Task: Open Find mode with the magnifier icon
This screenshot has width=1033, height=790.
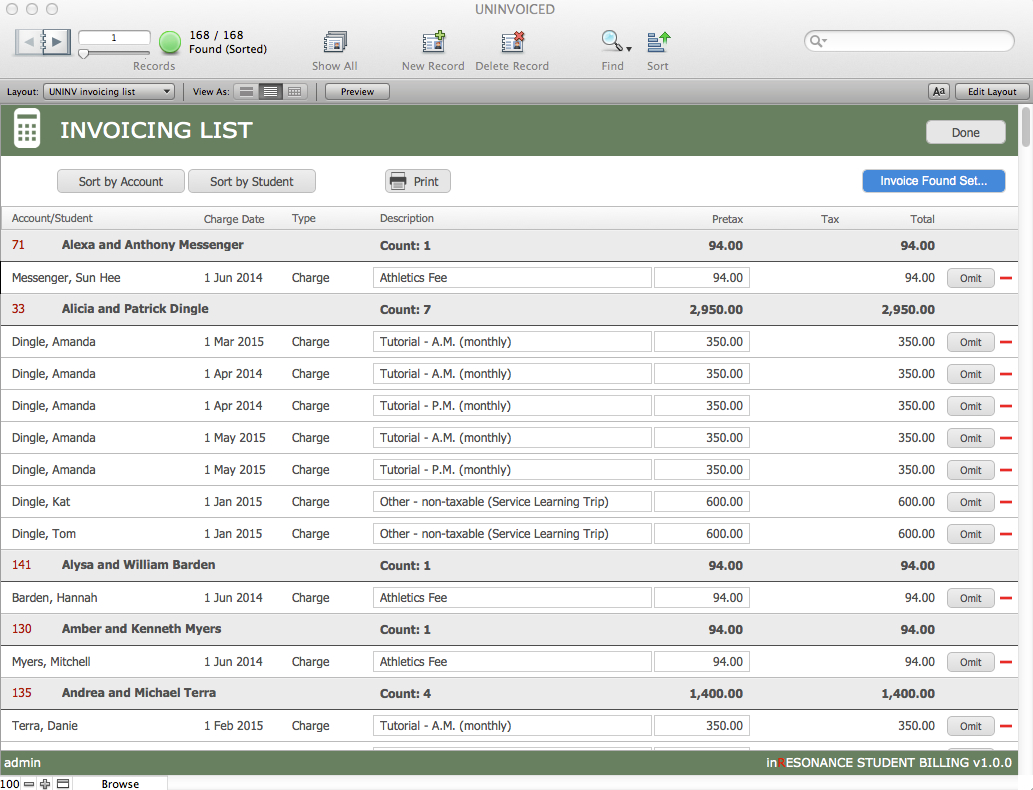Action: tap(611, 42)
